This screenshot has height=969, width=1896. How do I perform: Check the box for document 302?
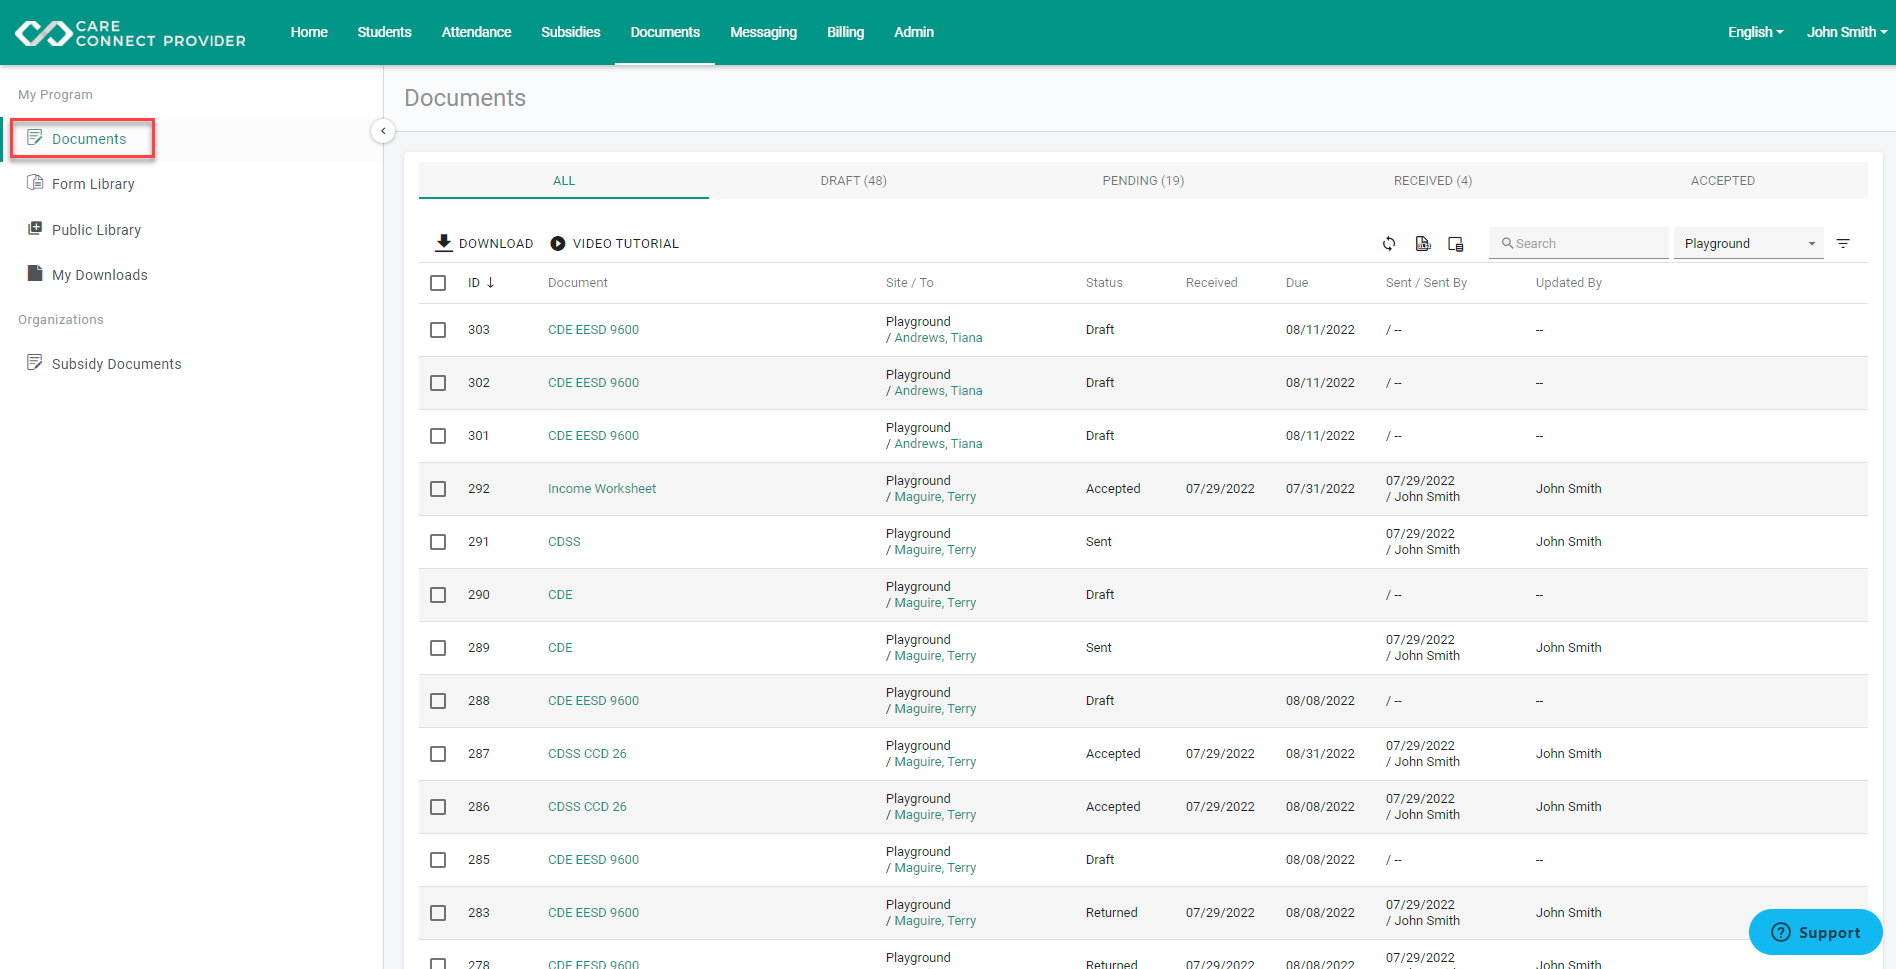pos(438,383)
